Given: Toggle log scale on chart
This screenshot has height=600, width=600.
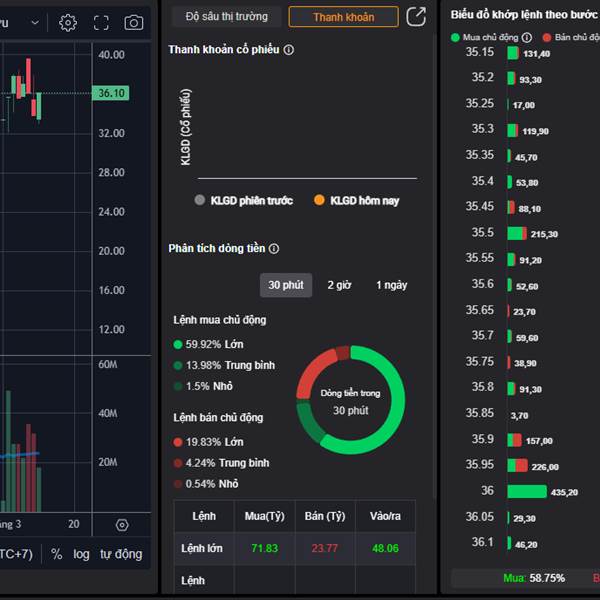Looking at the screenshot, I should coord(81,554).
